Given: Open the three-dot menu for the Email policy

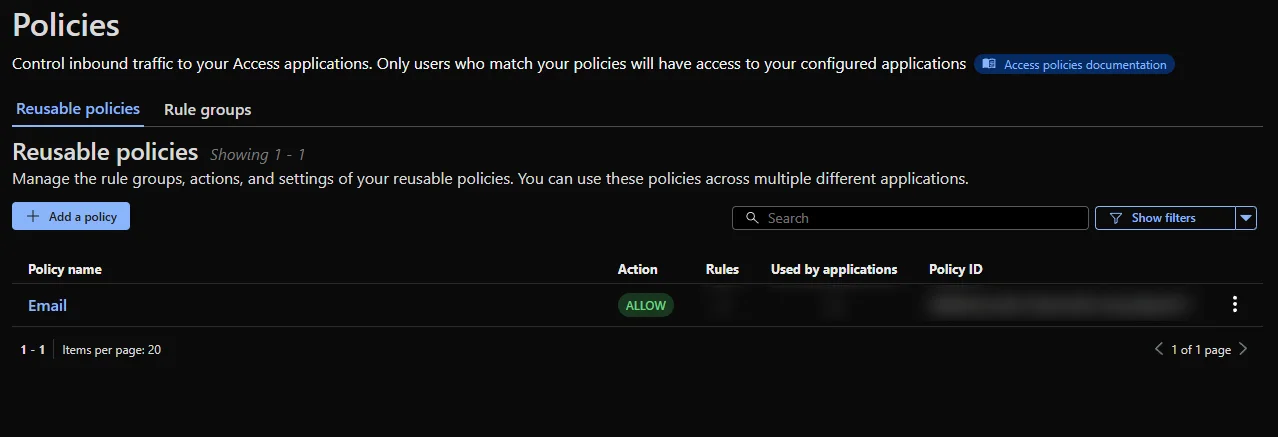Looking at the screenshot, I should (1235, 305).
